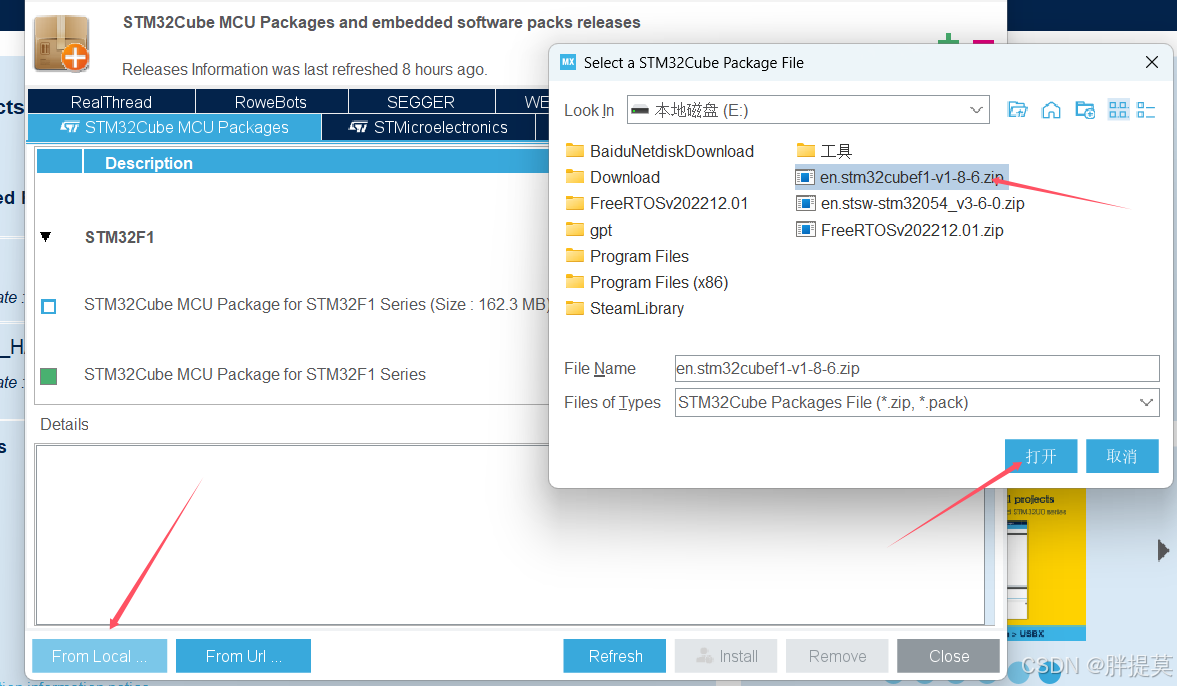Image resolution: width=1177 pixels, height=686 pixels.
Task: Open the gpt folder
Action: tap(589, 230)
